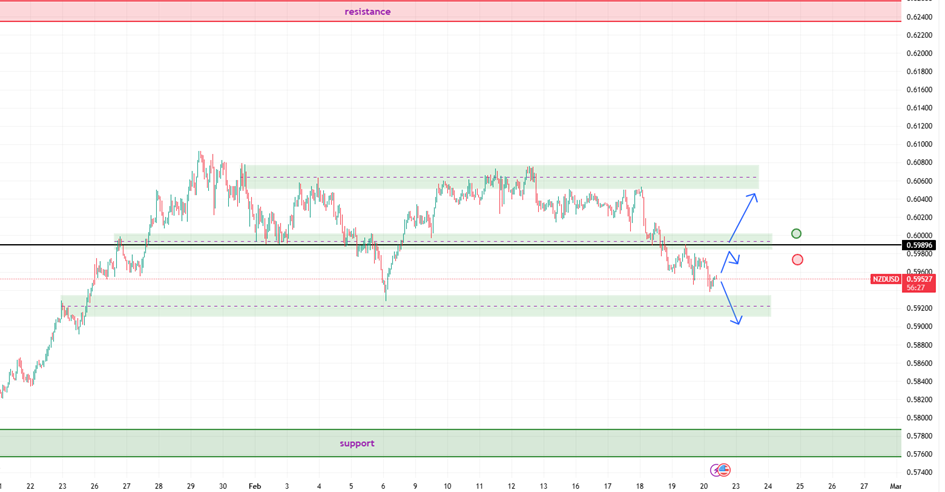
Task: Click the Mar label on time axis
Action: click(895, 485)
